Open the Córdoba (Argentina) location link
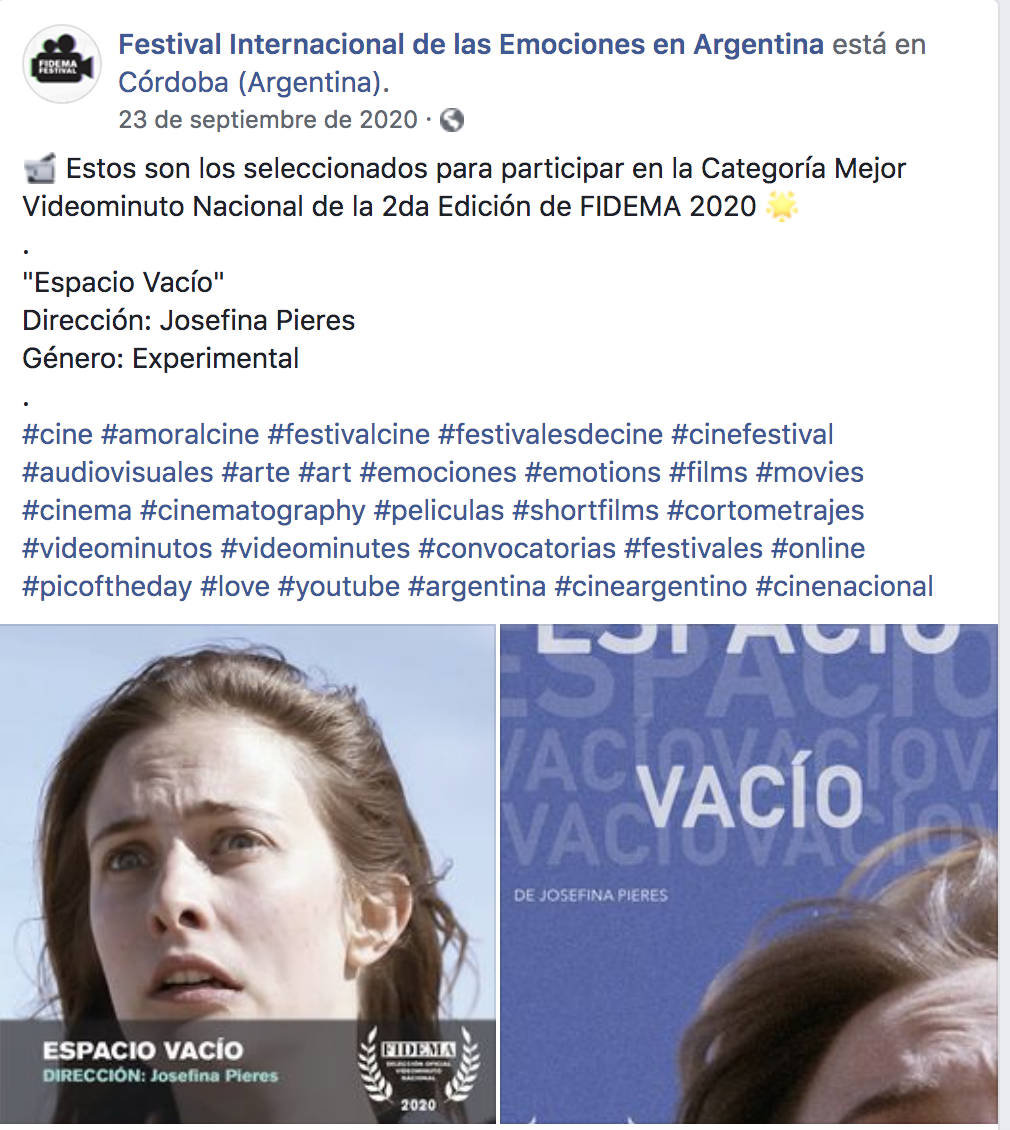1010x1130 pixels. point(254,83)
